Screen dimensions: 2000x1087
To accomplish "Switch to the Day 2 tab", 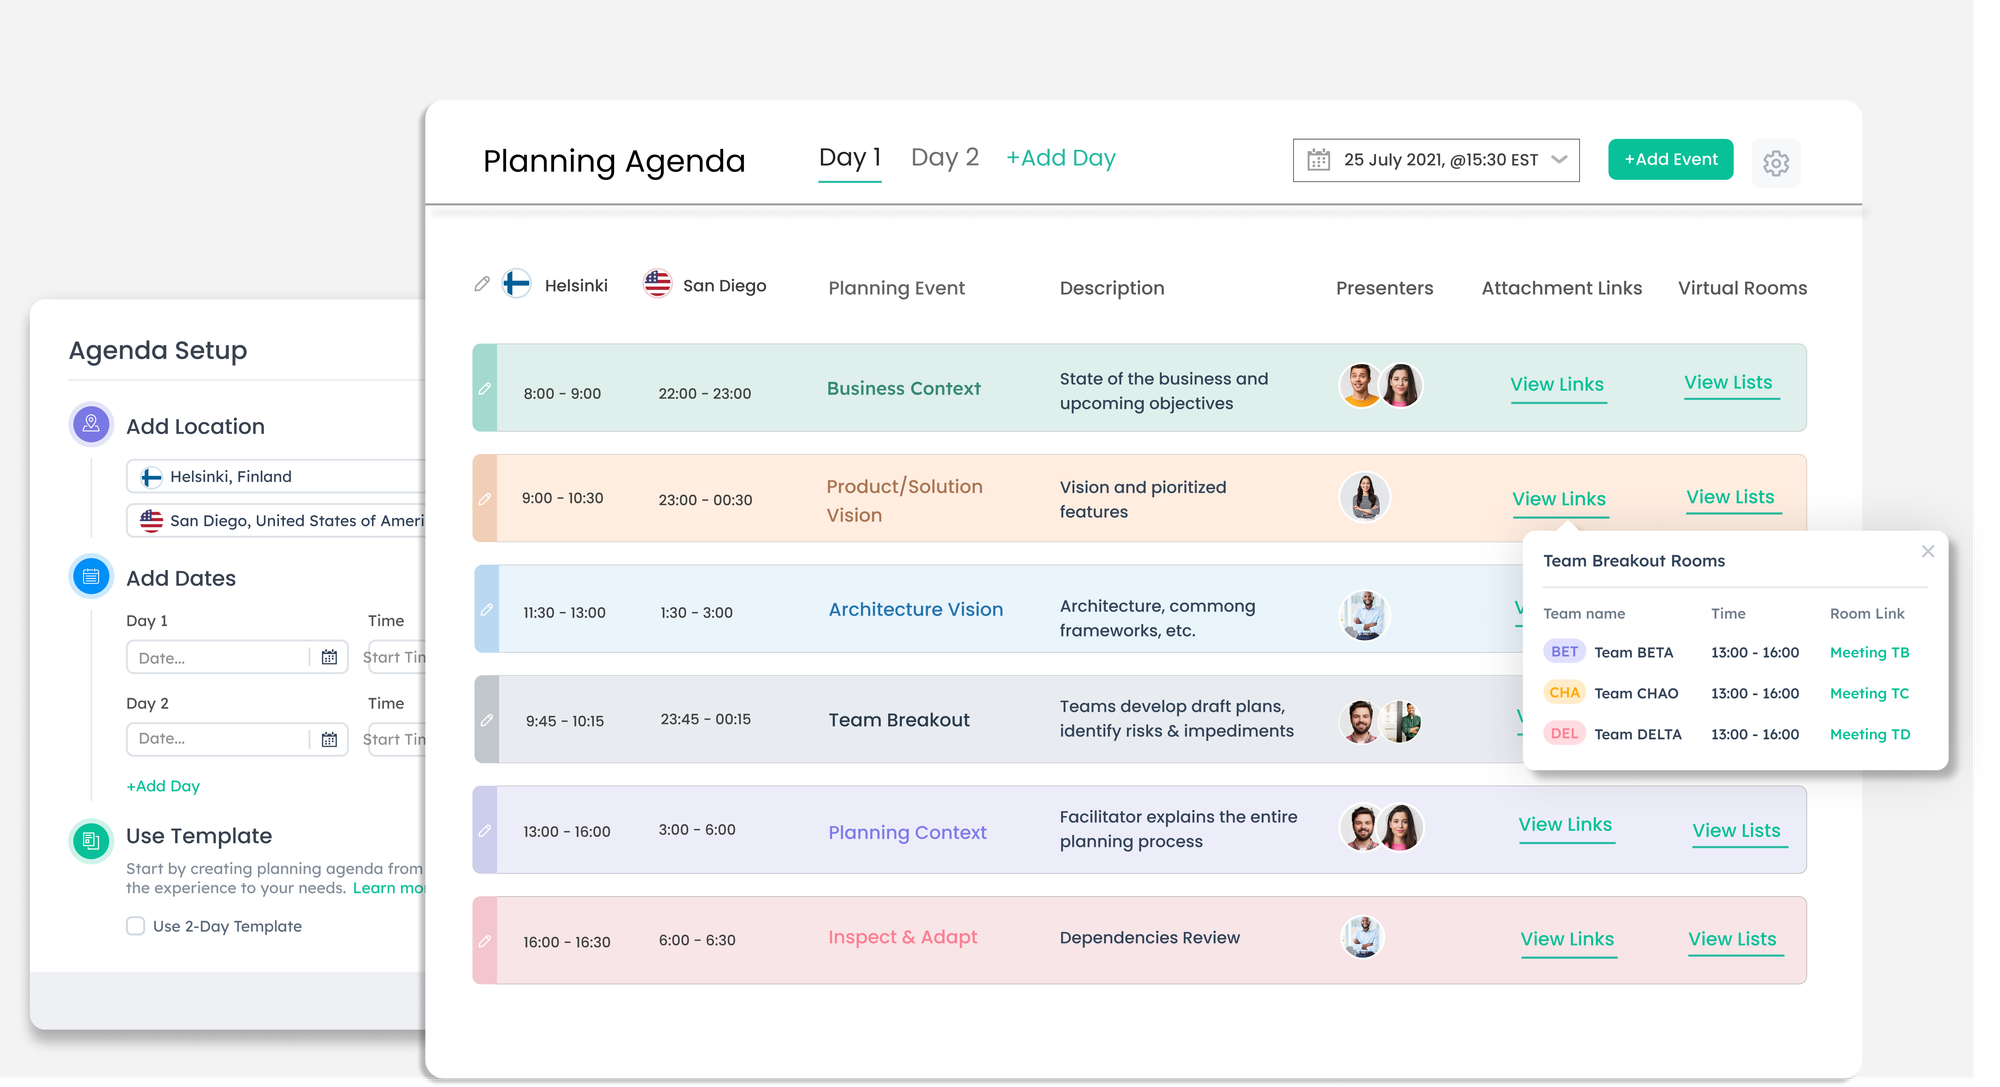I will [x=944, y=158].
